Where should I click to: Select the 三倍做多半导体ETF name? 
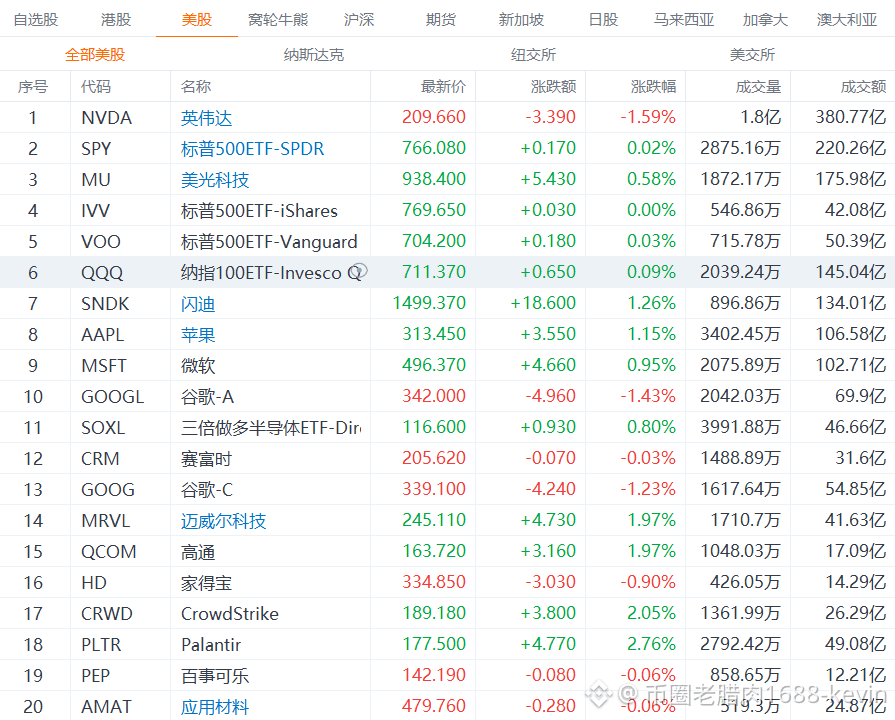point(271,428)
